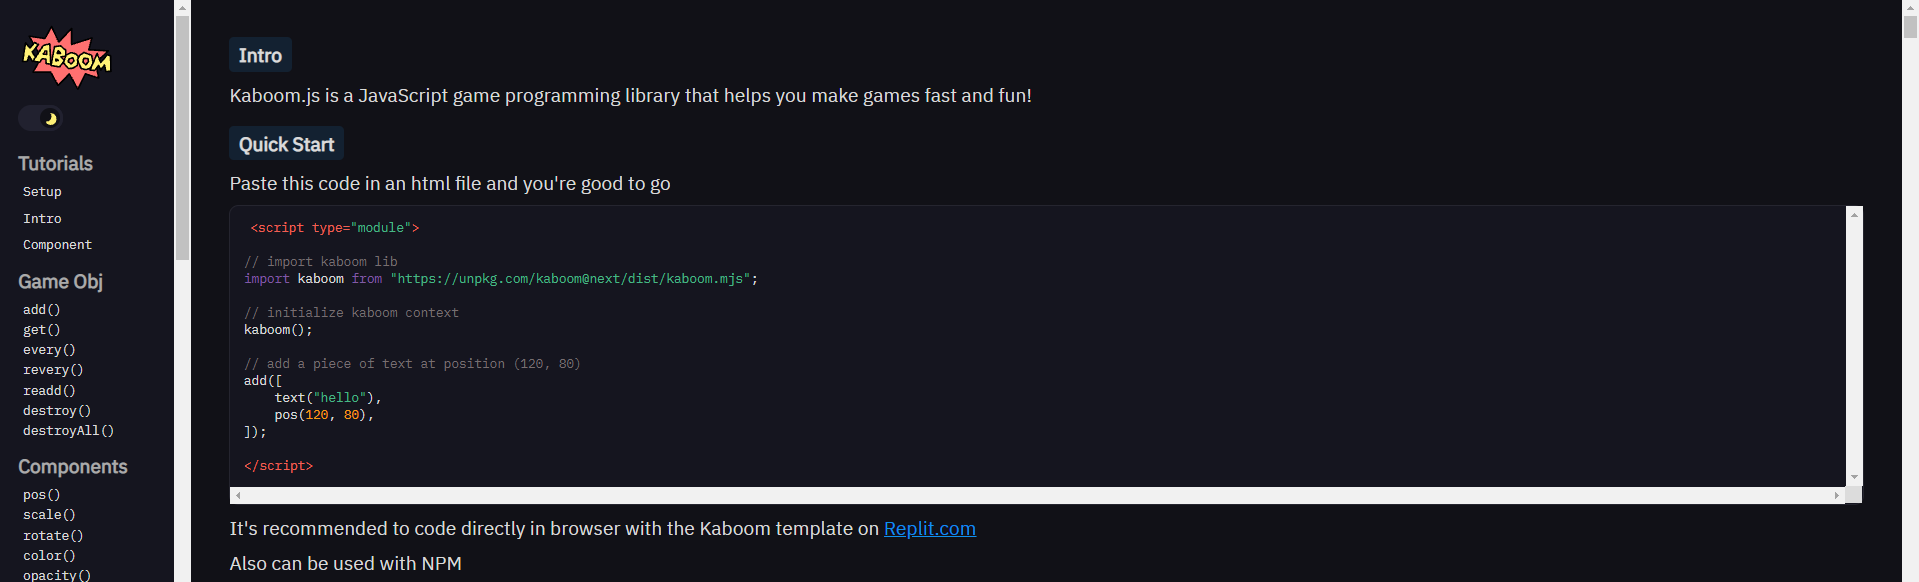View the readd() documentation
This screenshot has height=582, width=1919.
click(49, 390)
